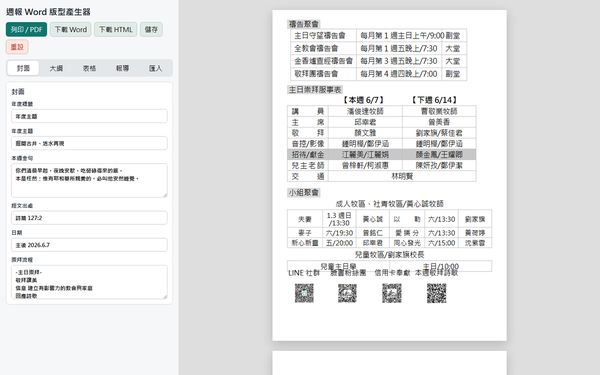Focus the 經文出處 field with 127:2
The width and height of the screenshot is (600, 375).
pyautogui.click(x=89, y=218)
